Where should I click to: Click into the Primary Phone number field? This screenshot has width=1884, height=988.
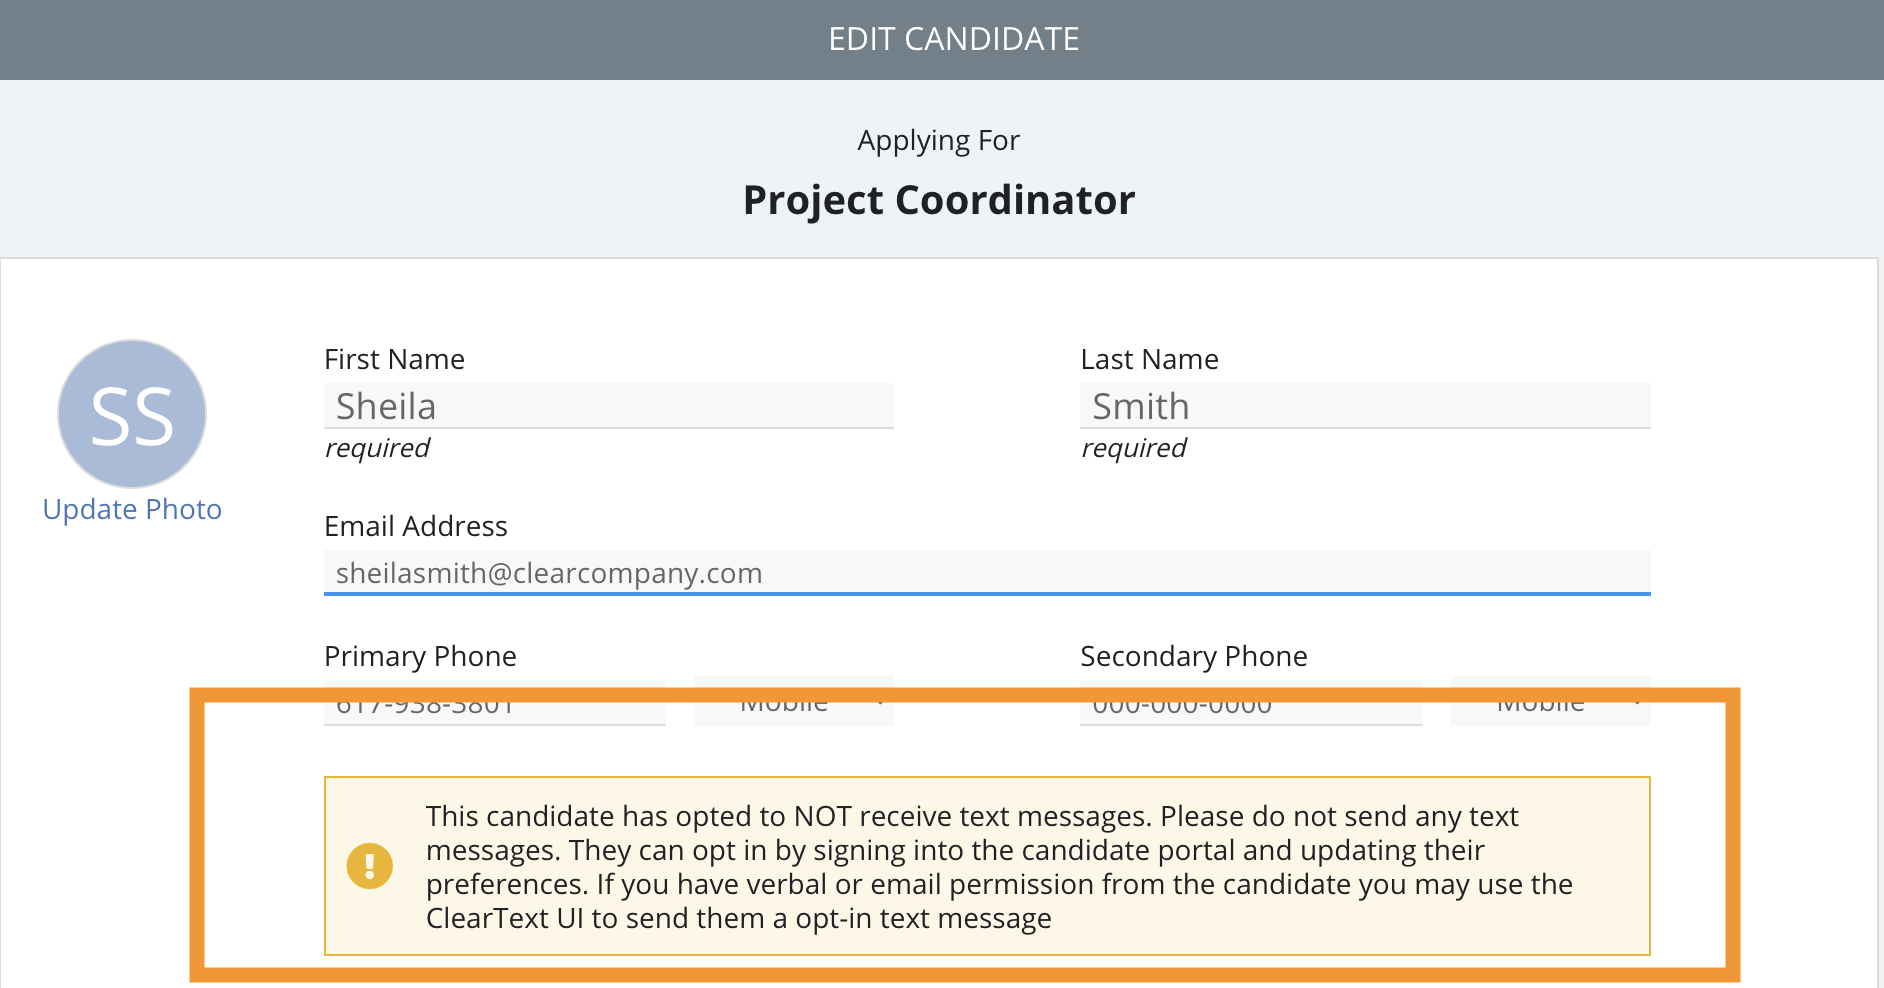pos(495,703)
